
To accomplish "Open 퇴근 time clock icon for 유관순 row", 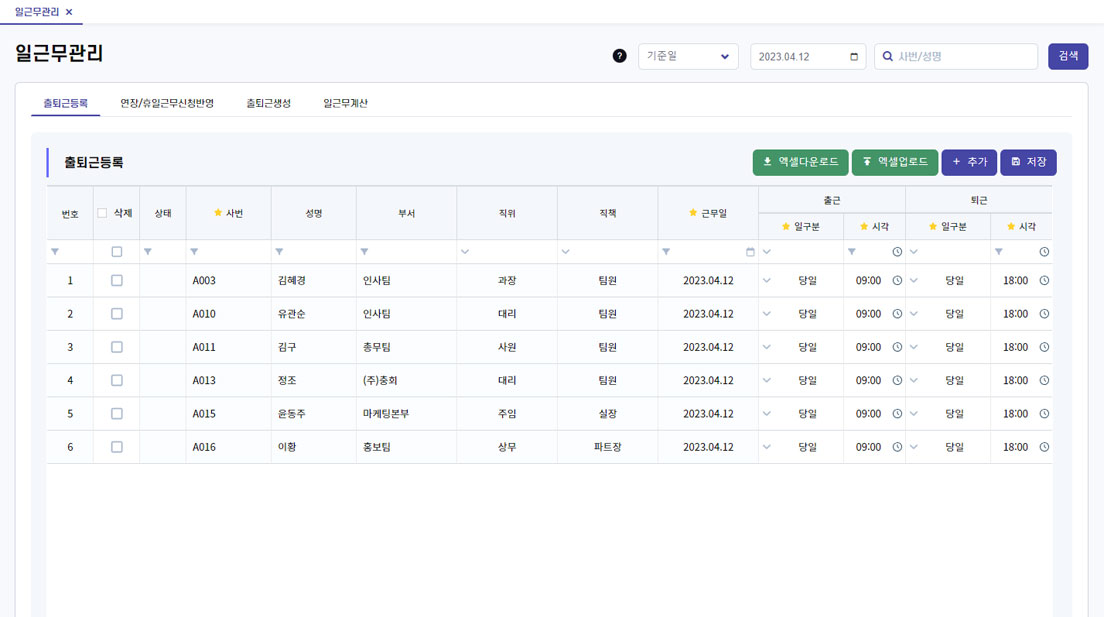I will coord(1044,314).
